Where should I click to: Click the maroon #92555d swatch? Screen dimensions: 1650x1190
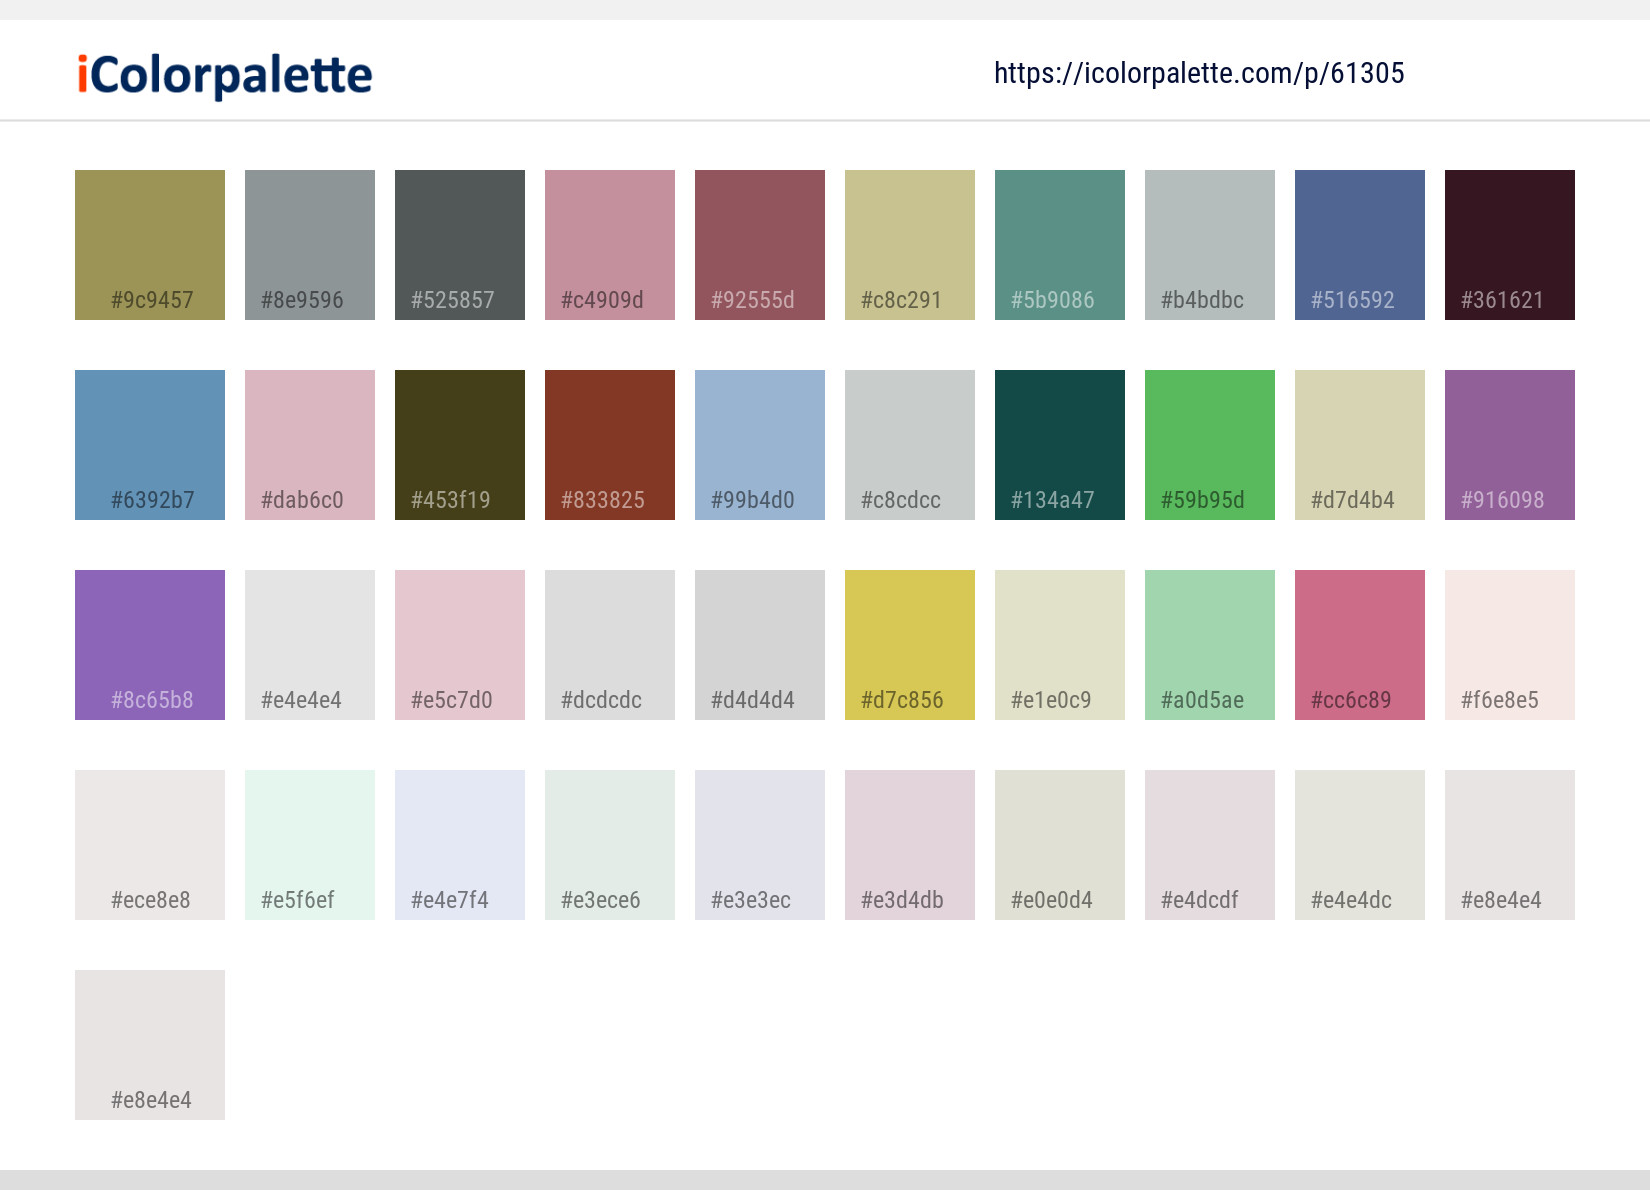759,244
